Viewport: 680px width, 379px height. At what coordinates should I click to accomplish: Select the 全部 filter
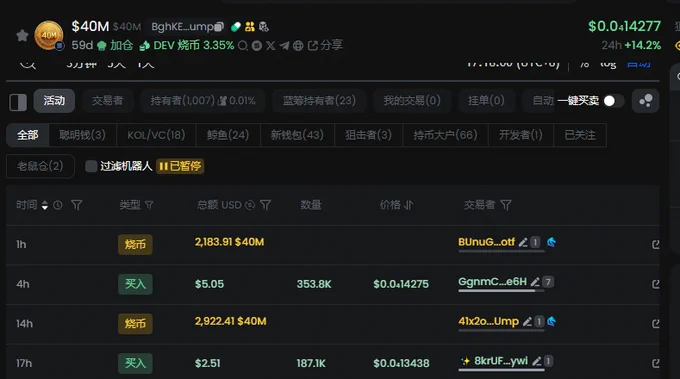pyautogui.click(x=27, y=135)
